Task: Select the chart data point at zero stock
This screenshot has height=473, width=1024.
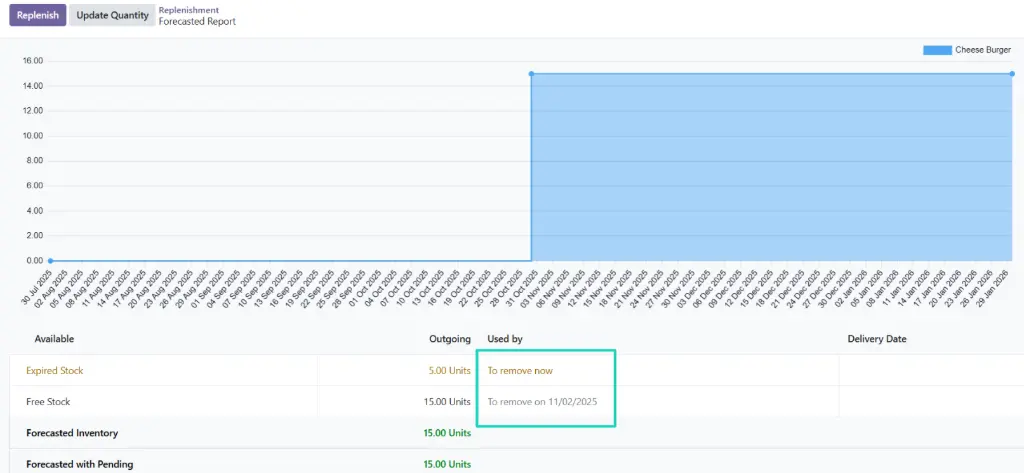Action: [x=51, y=261]
